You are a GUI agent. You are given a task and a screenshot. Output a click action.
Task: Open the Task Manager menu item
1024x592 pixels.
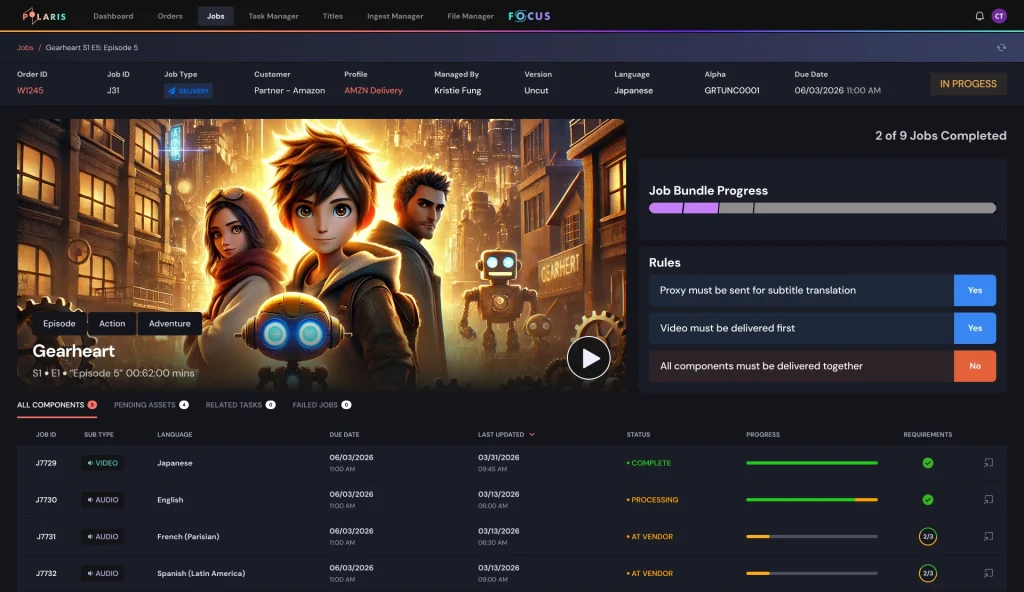click(x=273, y=16)
